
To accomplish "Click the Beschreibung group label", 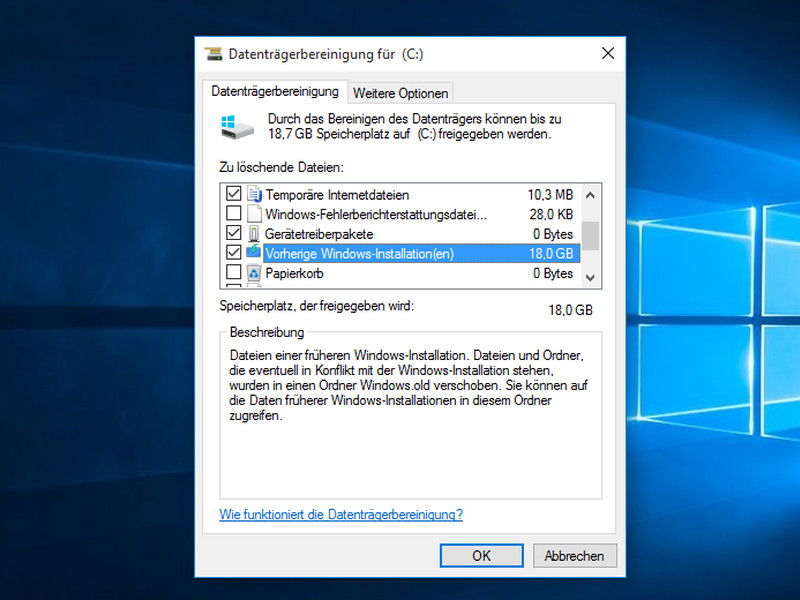I will (x=267, y=333).
